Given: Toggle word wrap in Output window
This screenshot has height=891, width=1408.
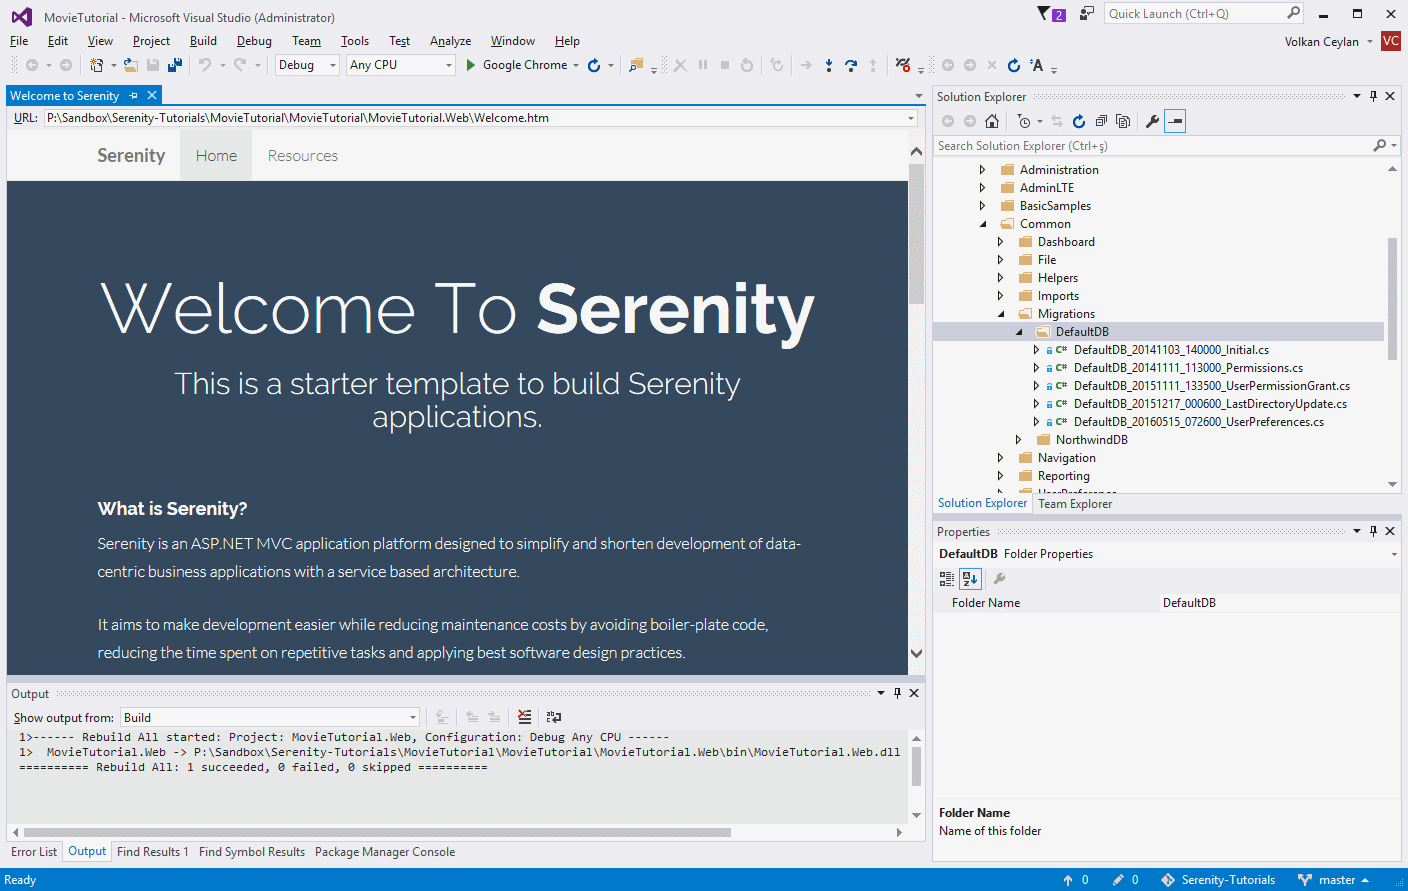Looking at the screenshot, I should (553, 717).
